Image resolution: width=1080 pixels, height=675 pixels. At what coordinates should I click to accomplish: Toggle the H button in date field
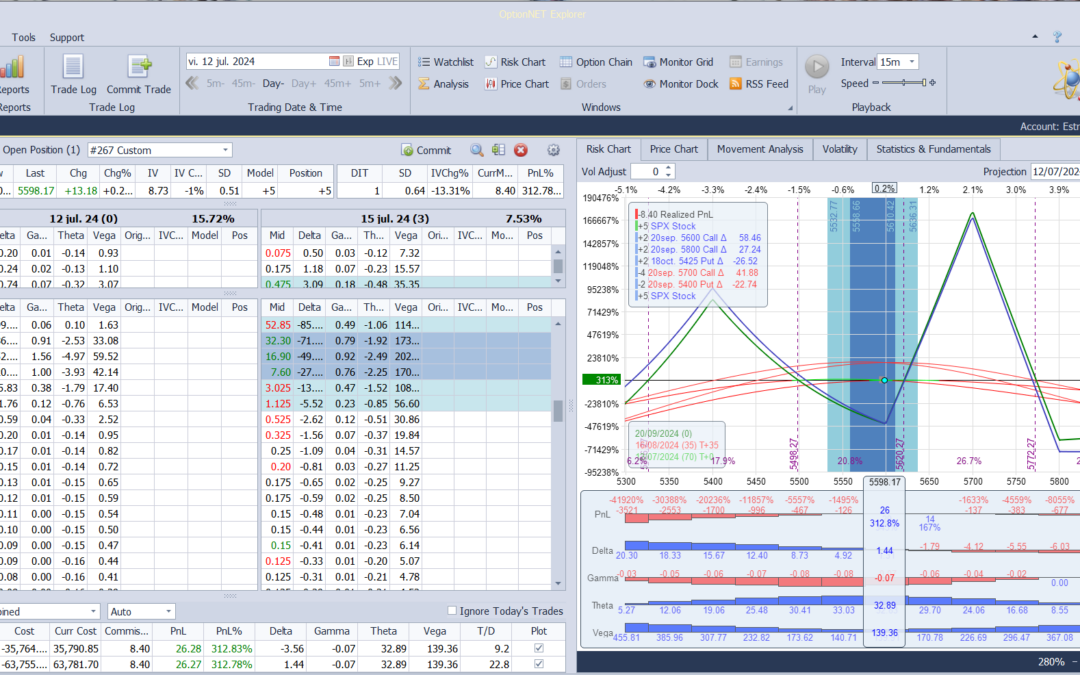(348, 61)
